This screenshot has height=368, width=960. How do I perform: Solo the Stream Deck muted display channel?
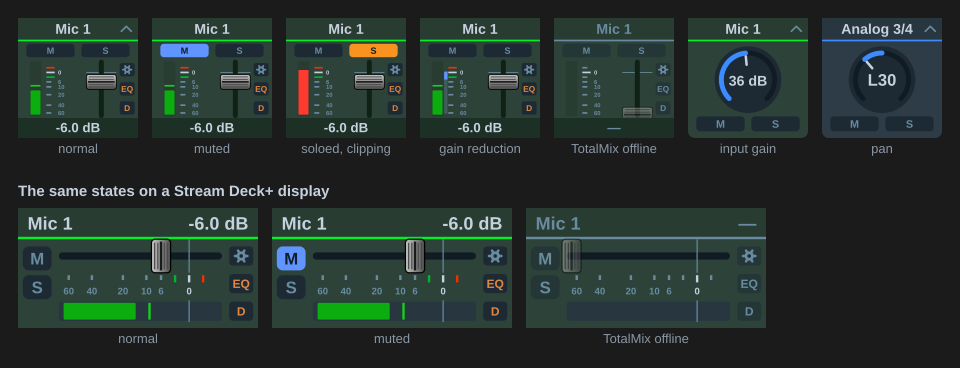[x=291, y=287]
